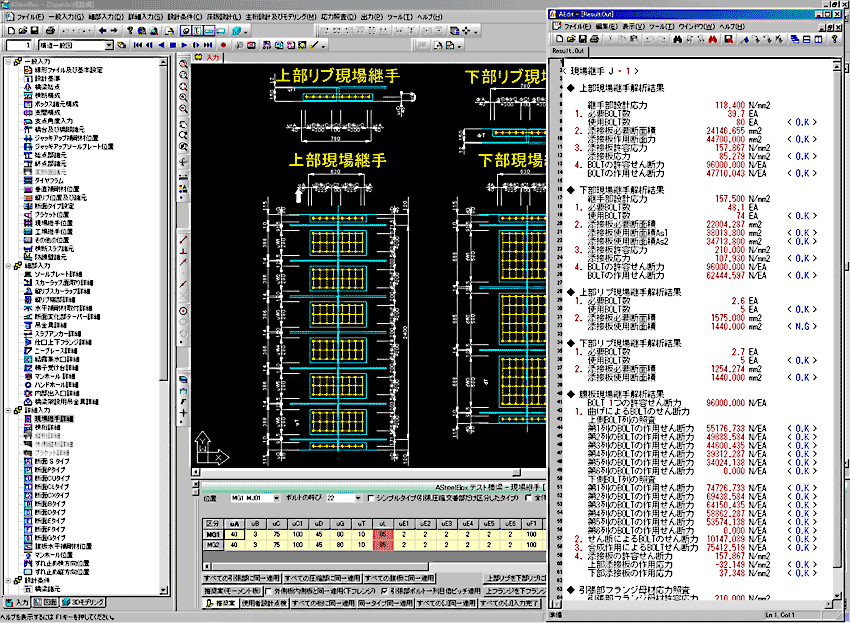Collapse the 一般入力 tree node
This screenshot has width=850, height=623.
(x=9, y=61)
